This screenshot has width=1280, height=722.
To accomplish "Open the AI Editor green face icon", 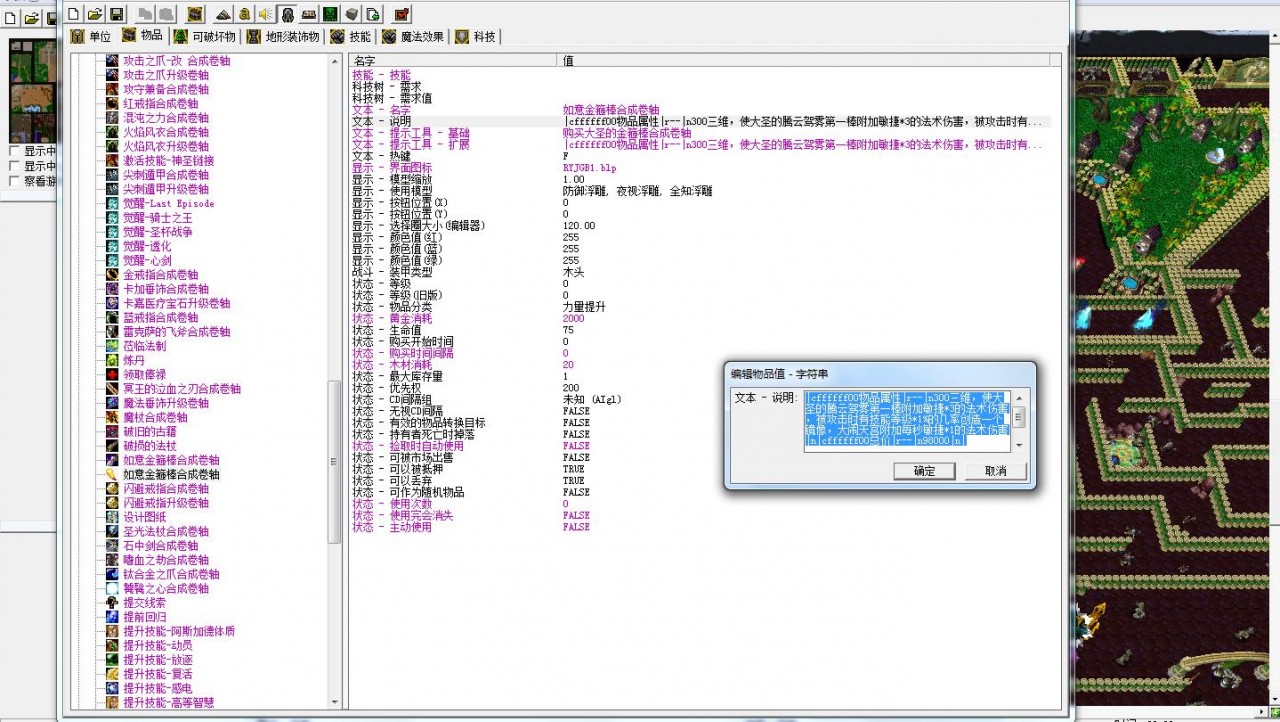I will tap(329, 14).
